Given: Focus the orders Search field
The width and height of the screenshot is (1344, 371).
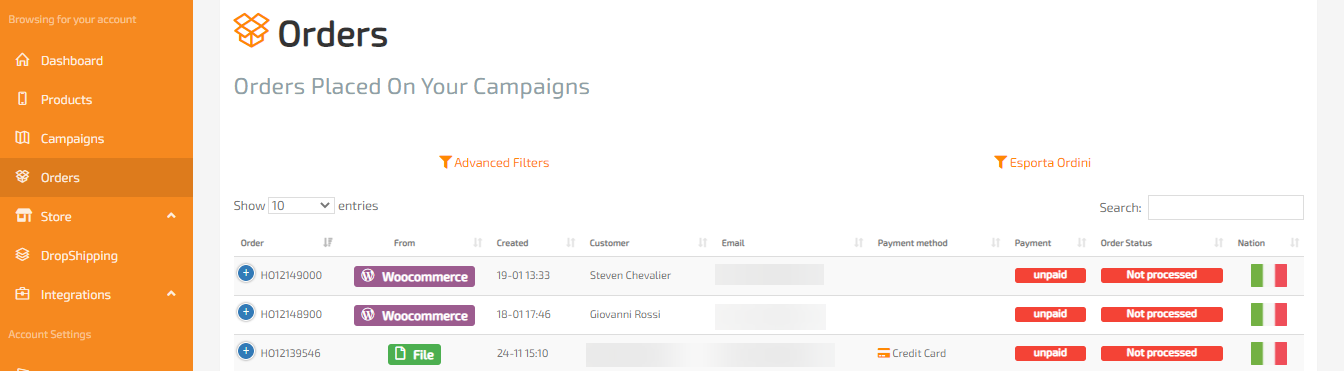Looking at the screenshot, I should 1226,207.
